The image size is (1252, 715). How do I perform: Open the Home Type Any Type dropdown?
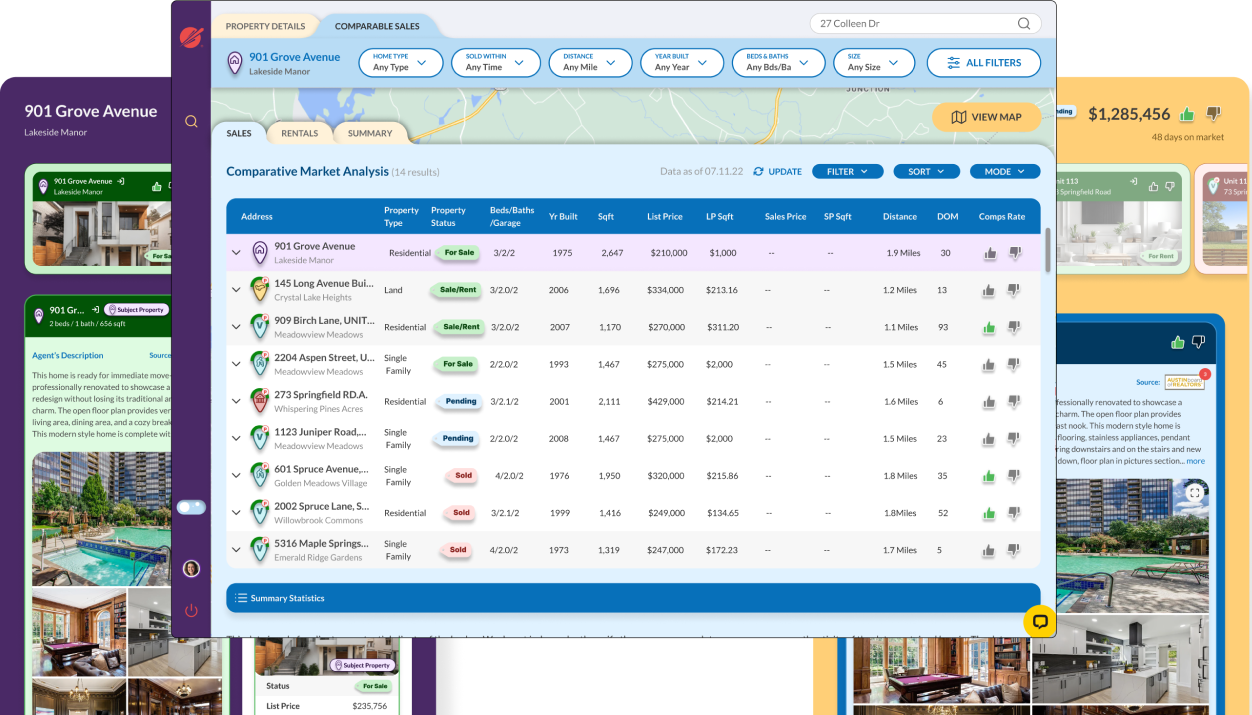tap(400, 62)
